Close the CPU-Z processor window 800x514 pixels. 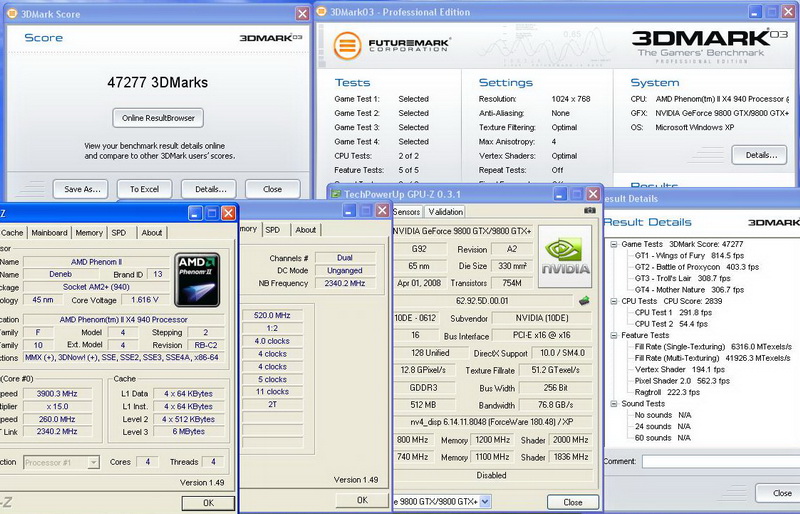[229, 213]
